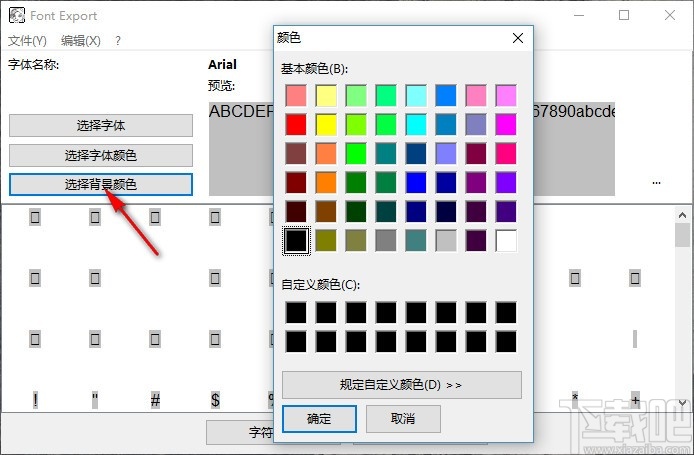Viewport: 694px width, 455px height.
Task: Choose the orange swatch in the fourth row
Action: (326, 182)
